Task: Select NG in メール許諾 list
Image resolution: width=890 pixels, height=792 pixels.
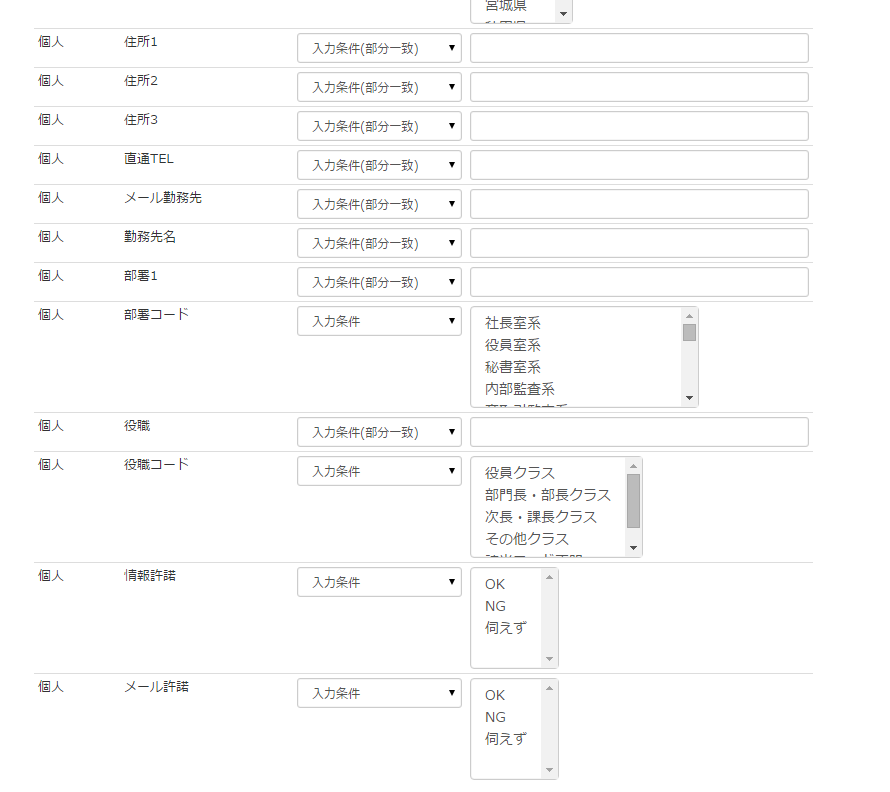Action: tap(495, 717)
